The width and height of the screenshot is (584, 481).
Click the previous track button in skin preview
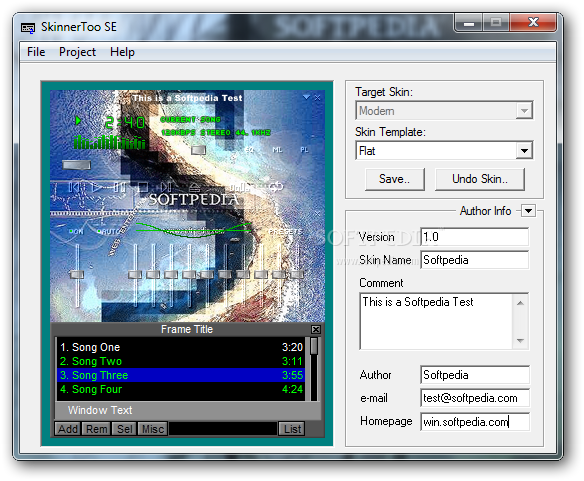74,187
